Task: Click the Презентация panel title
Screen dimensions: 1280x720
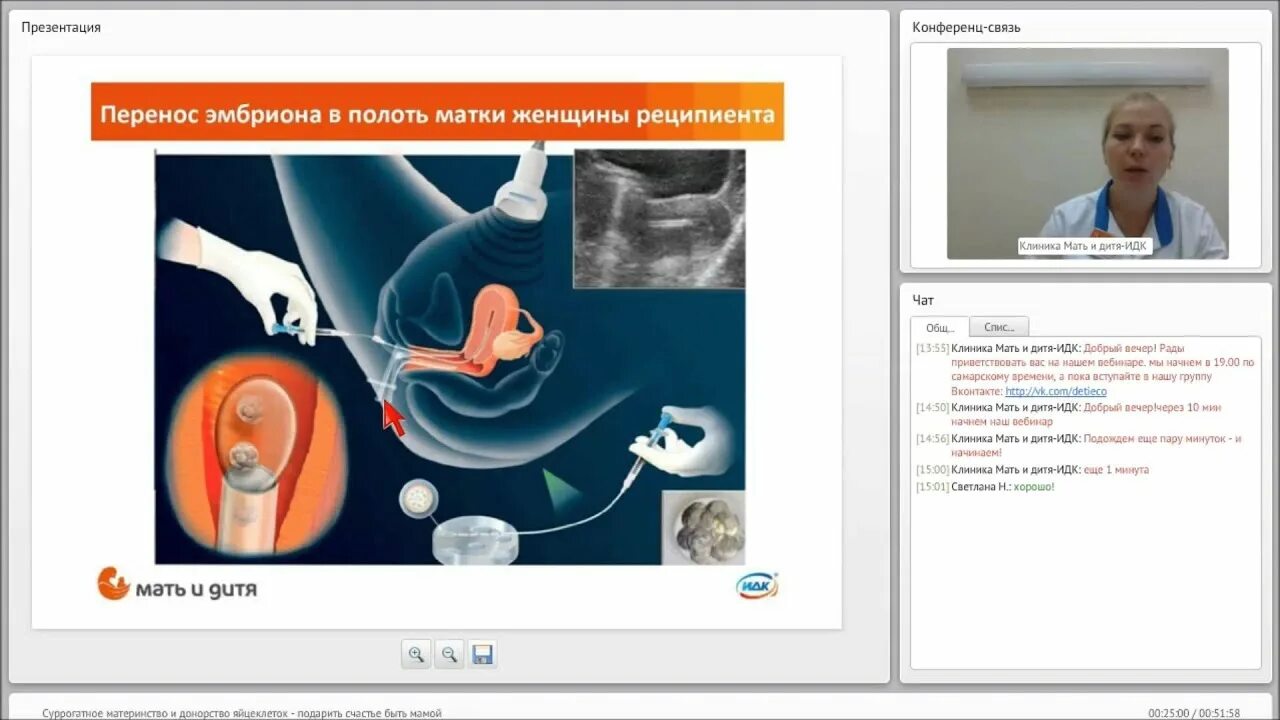Action: pos(61,28)
